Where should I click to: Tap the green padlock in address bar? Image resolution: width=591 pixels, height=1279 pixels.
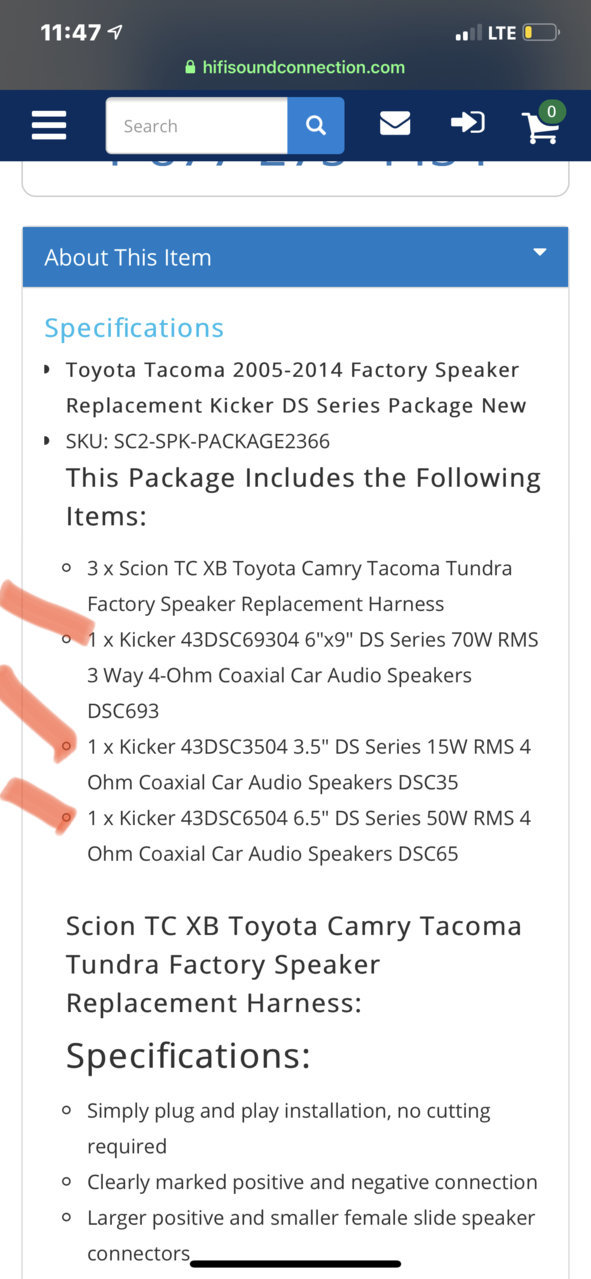click(x=191, y=68)
